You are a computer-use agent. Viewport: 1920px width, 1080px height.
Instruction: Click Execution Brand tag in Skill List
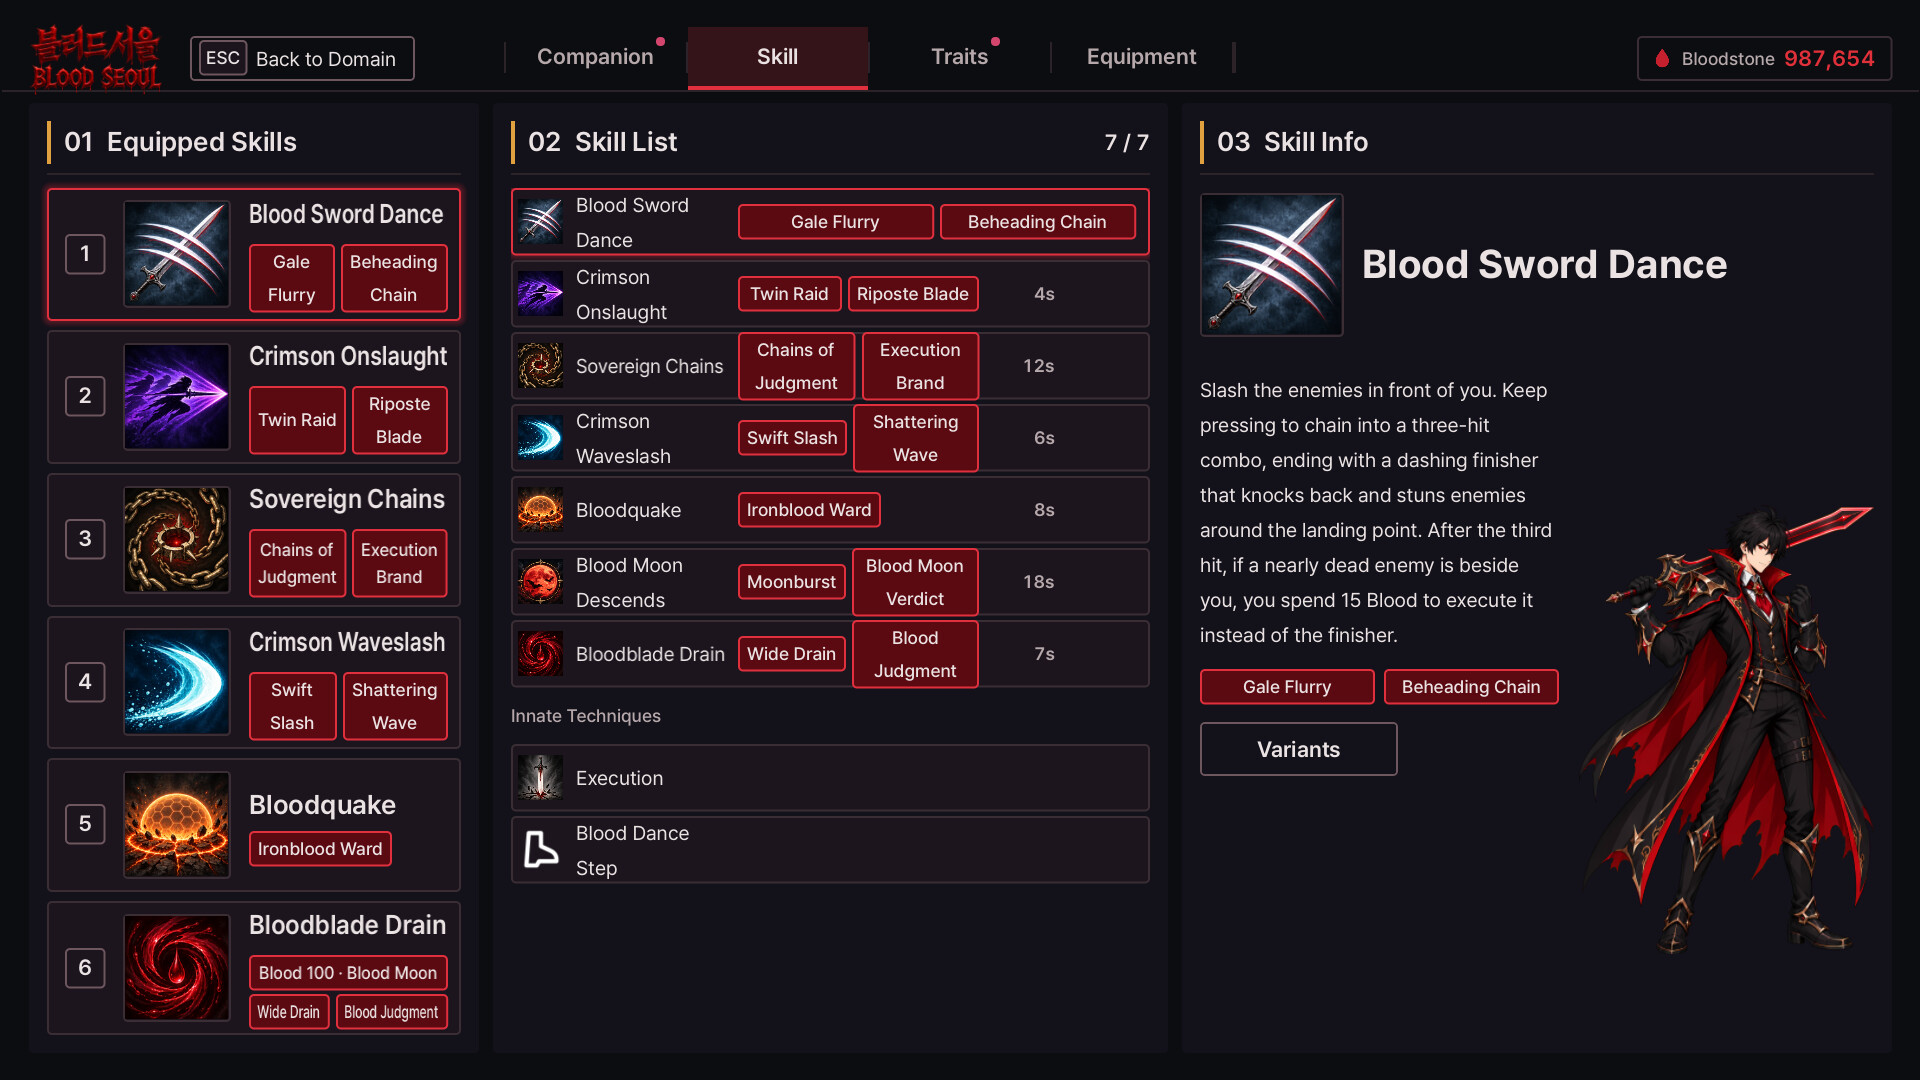(920, 366)
